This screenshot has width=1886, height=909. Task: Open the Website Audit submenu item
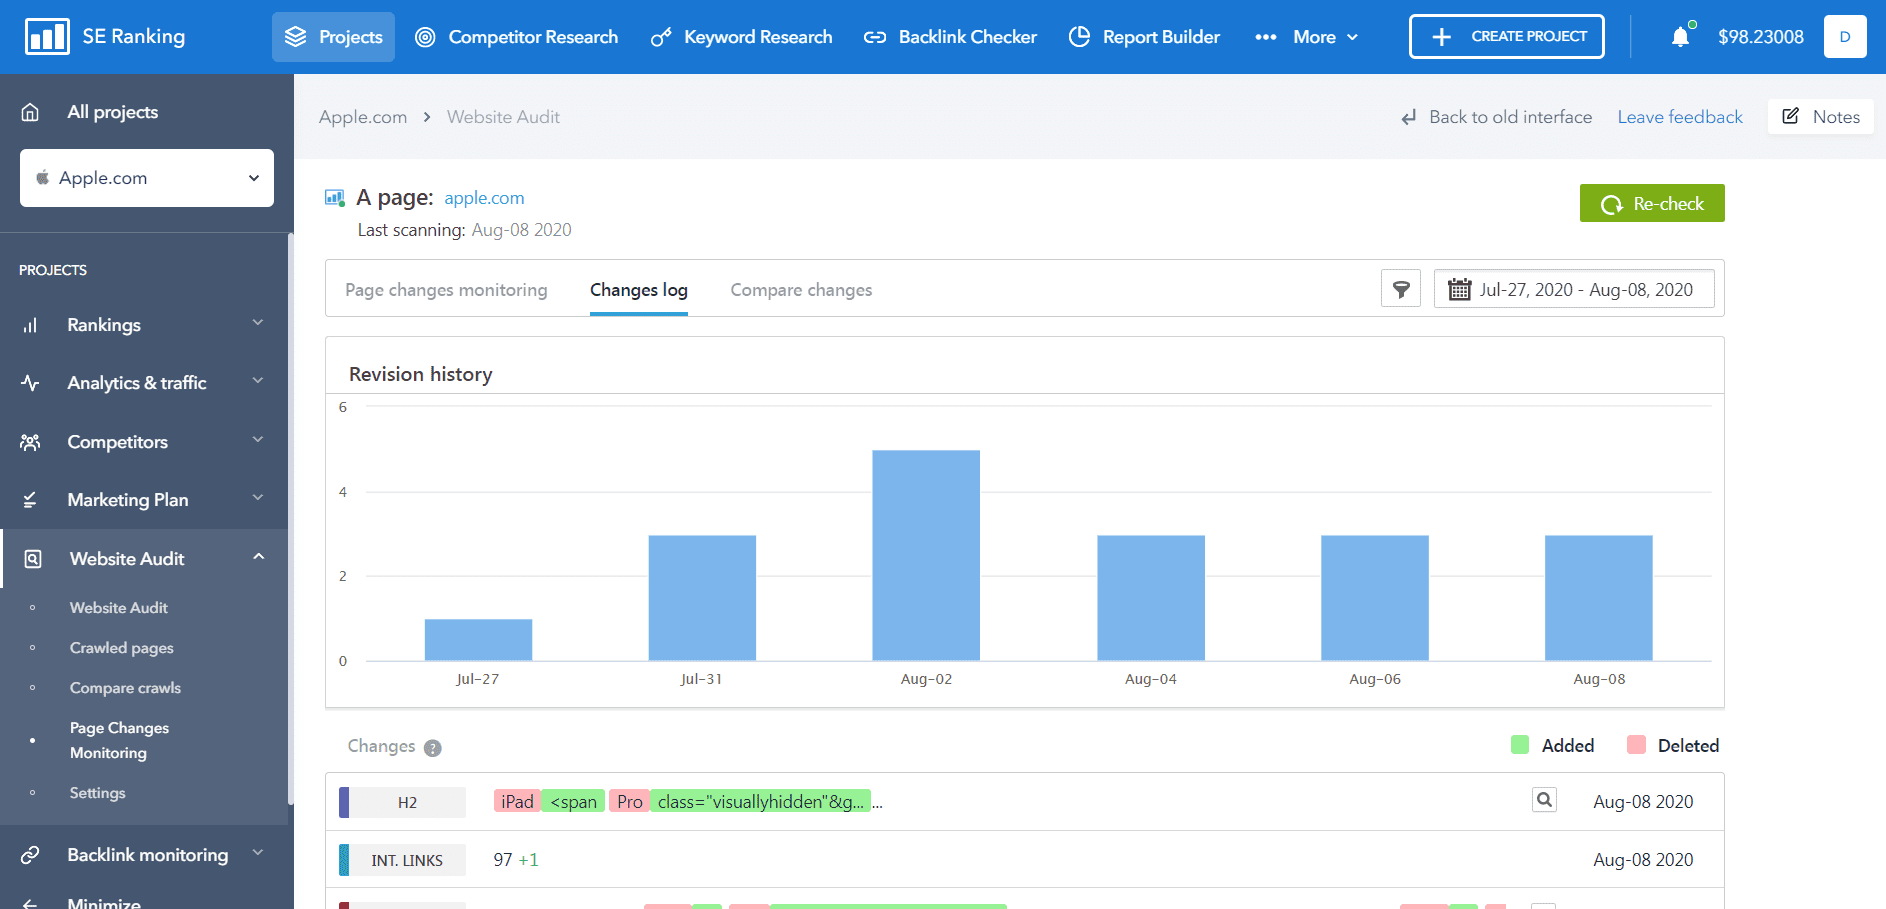tap(119, 608)
